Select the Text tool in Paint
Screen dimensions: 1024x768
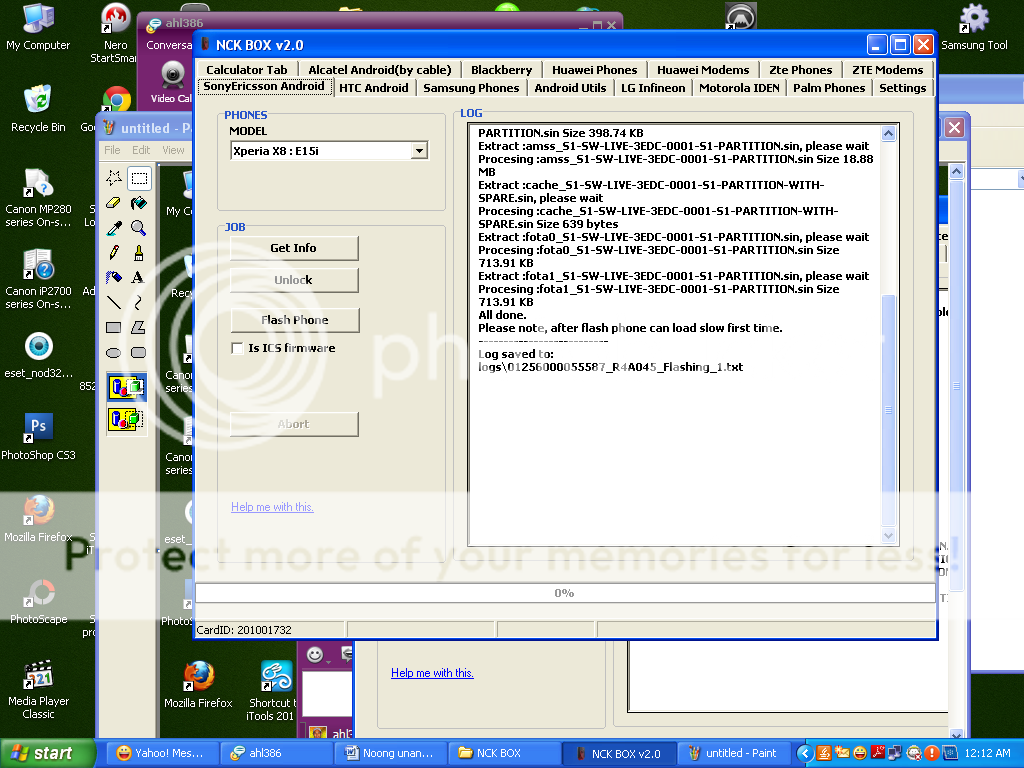[x=138, y=277]
